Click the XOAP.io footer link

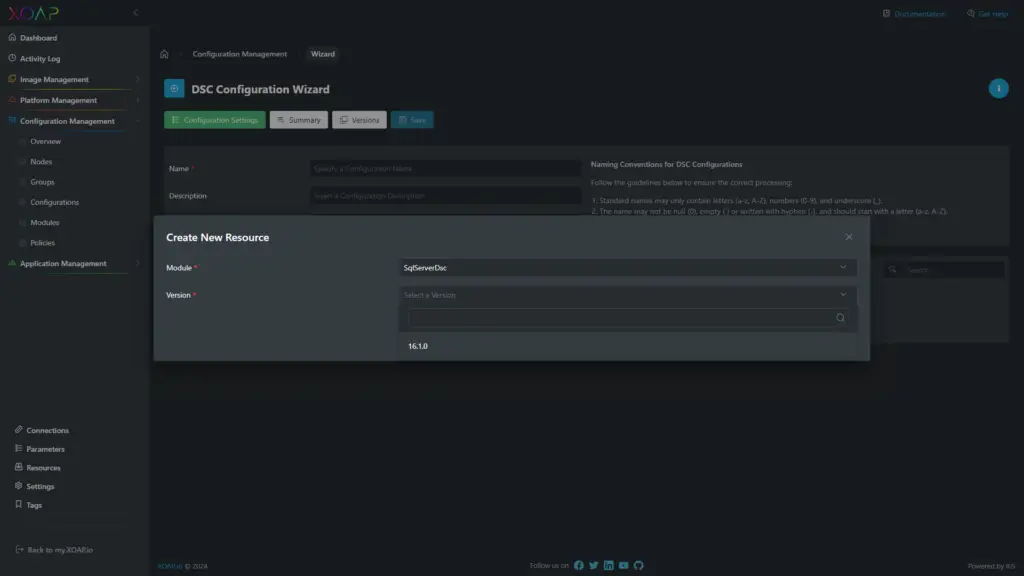(x=170, y=566)
